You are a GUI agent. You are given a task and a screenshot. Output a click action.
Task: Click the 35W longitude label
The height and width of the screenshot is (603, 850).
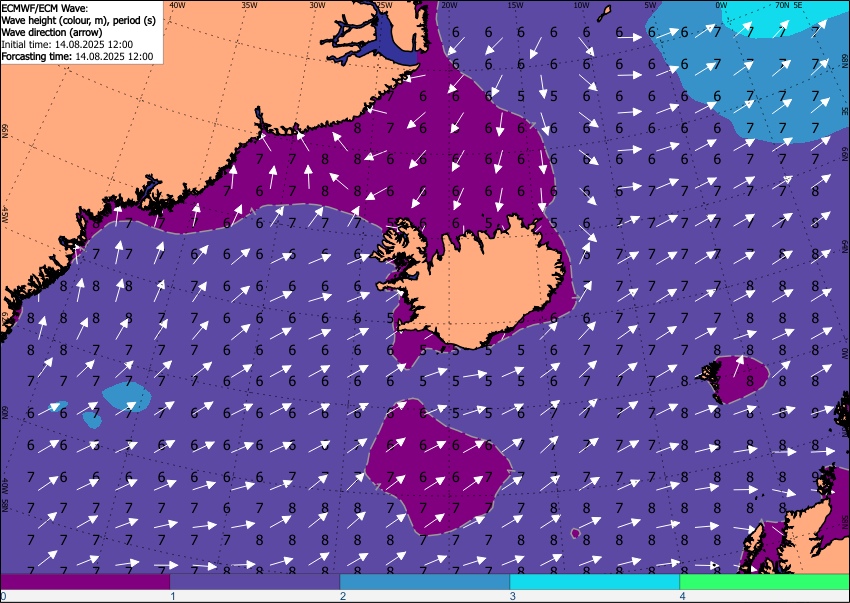pyautogui.click(x=249, y=5)
